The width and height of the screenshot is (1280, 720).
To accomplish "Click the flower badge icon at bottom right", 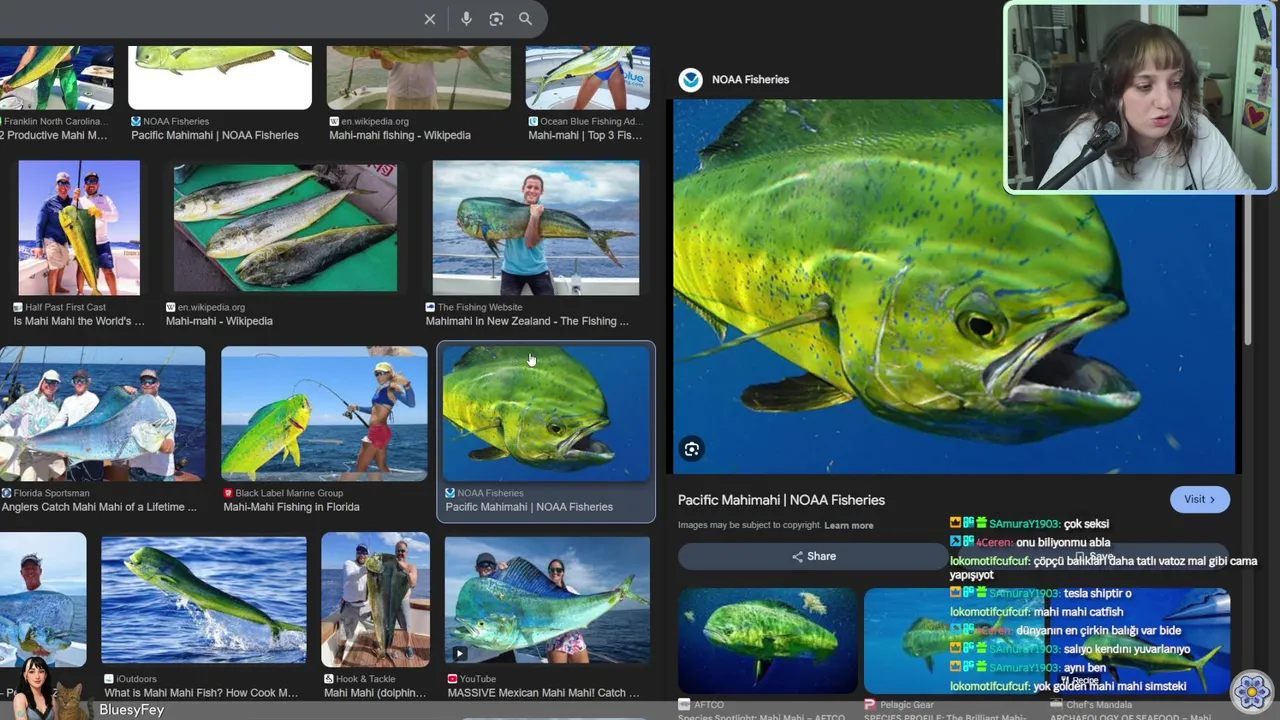I will [1251, 691].
